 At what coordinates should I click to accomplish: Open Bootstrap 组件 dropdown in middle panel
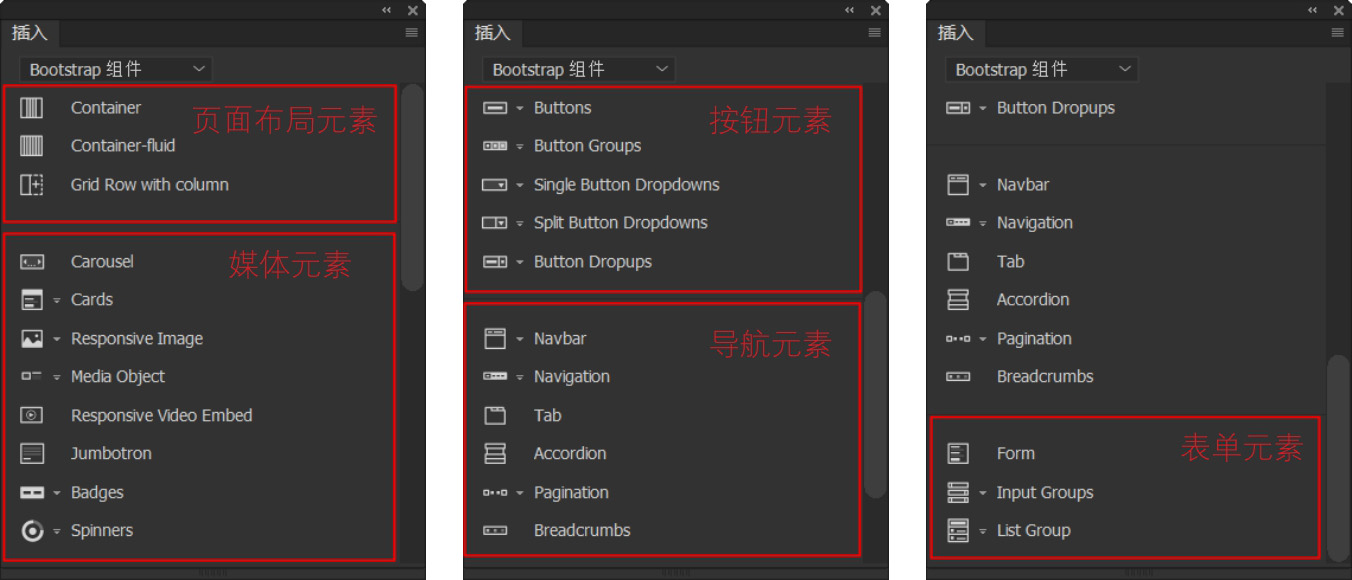[x=579, y=69]
